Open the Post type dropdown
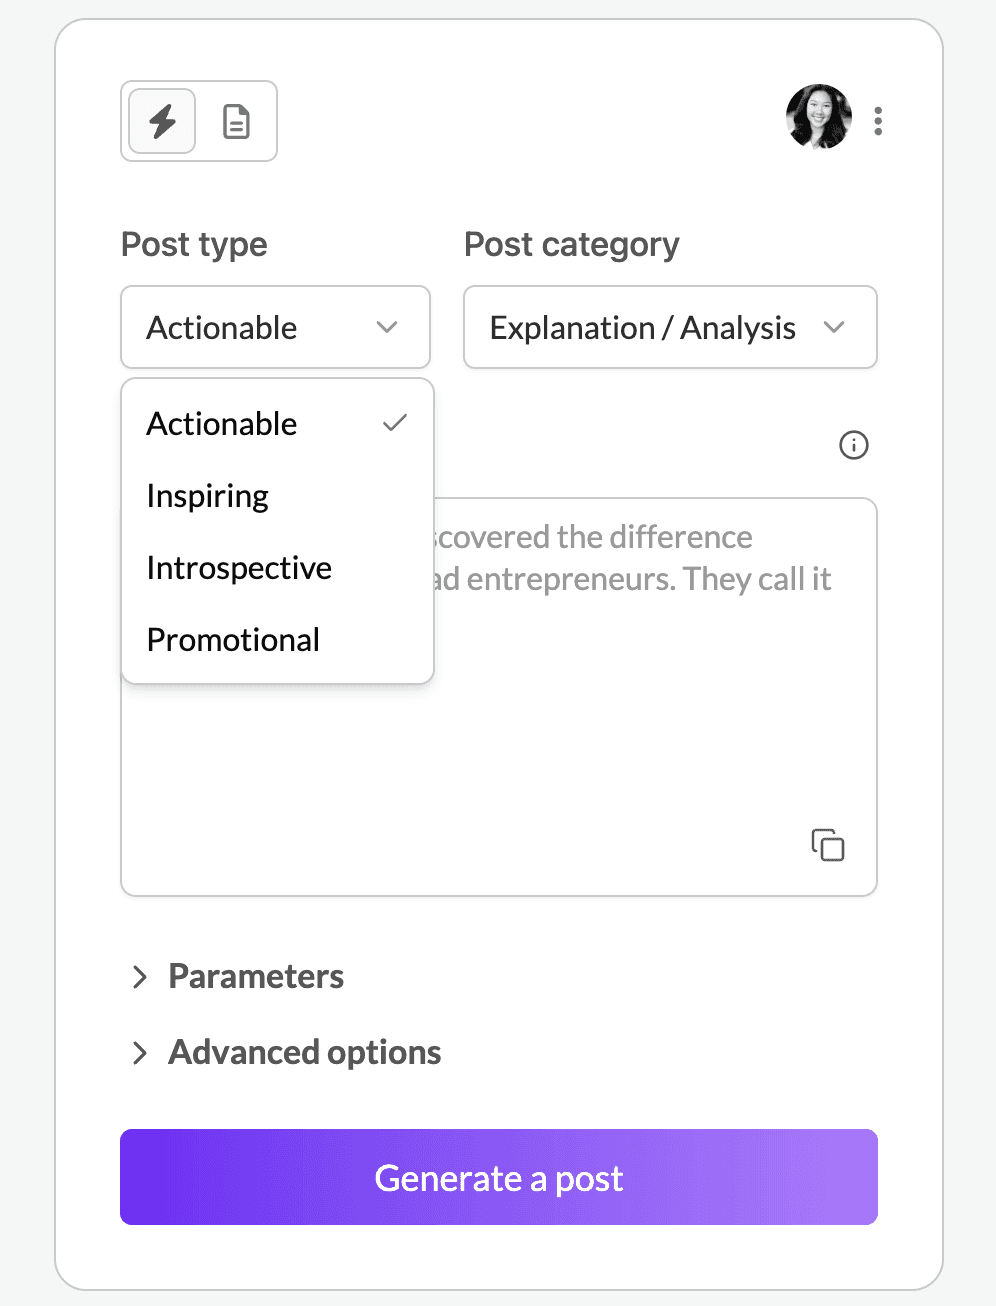Viewport: 996px width, 1306px height. [275, 327]
